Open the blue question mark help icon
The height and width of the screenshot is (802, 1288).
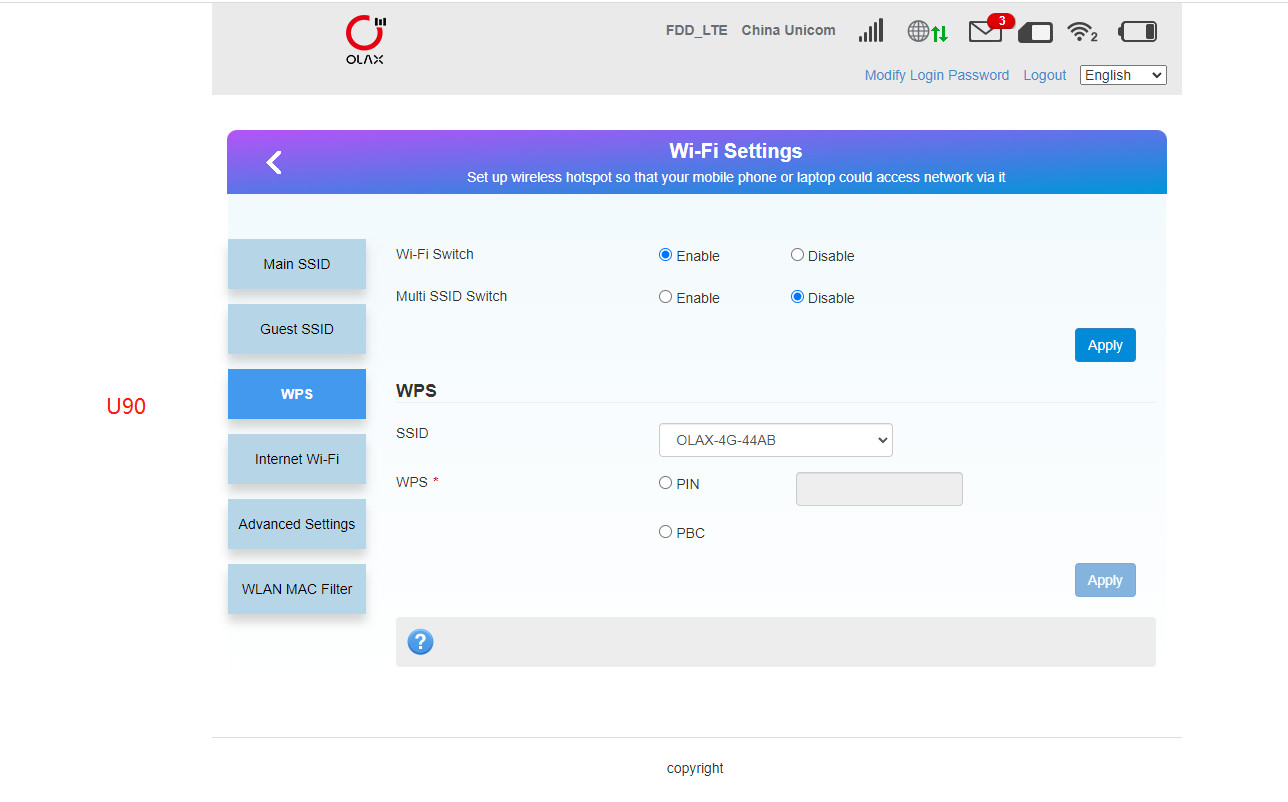[421, 642]
